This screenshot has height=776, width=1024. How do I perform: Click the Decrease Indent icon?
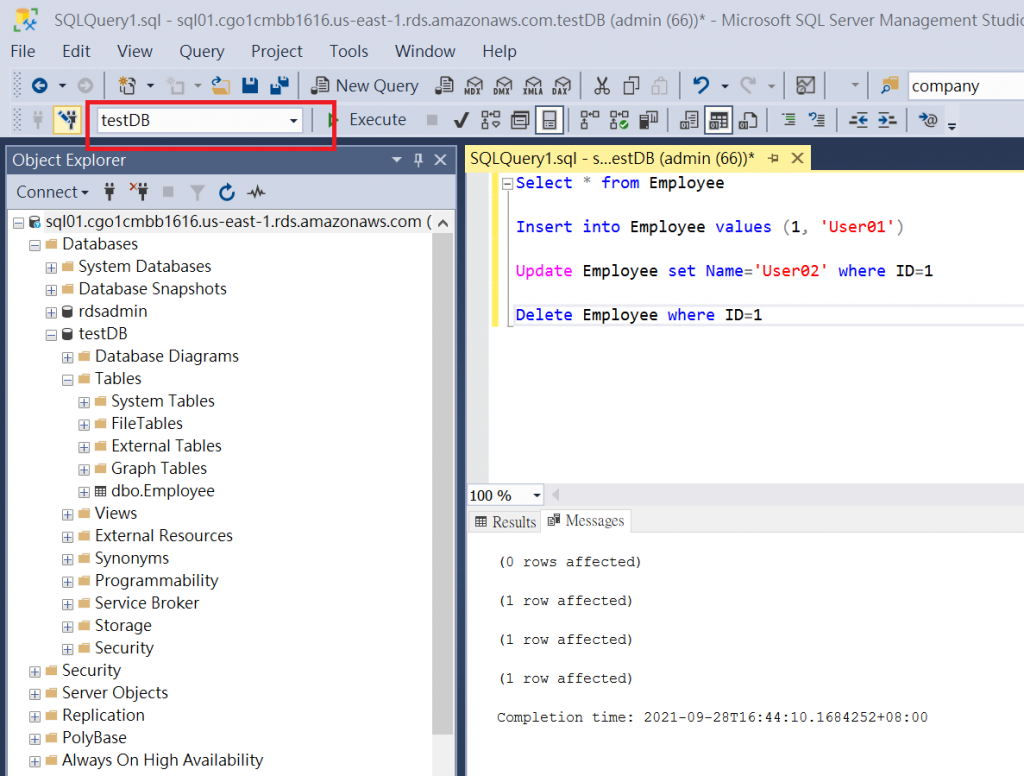[x=858, y=120]
